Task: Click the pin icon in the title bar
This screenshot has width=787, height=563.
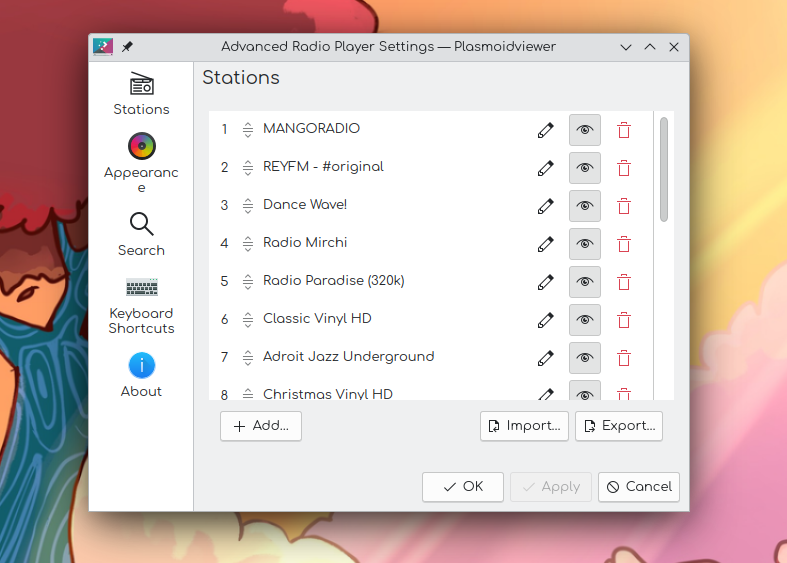Action: point(127,47)
